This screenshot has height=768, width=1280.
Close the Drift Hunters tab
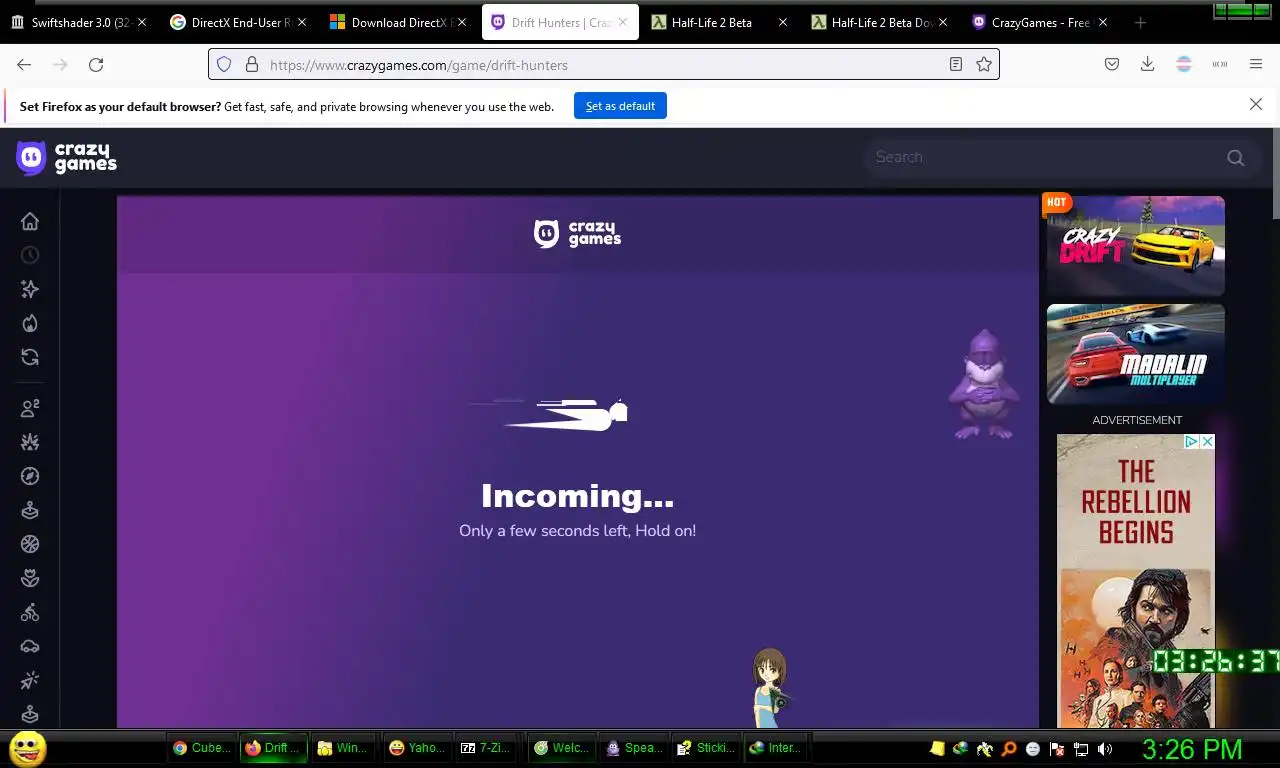(622, 22)
